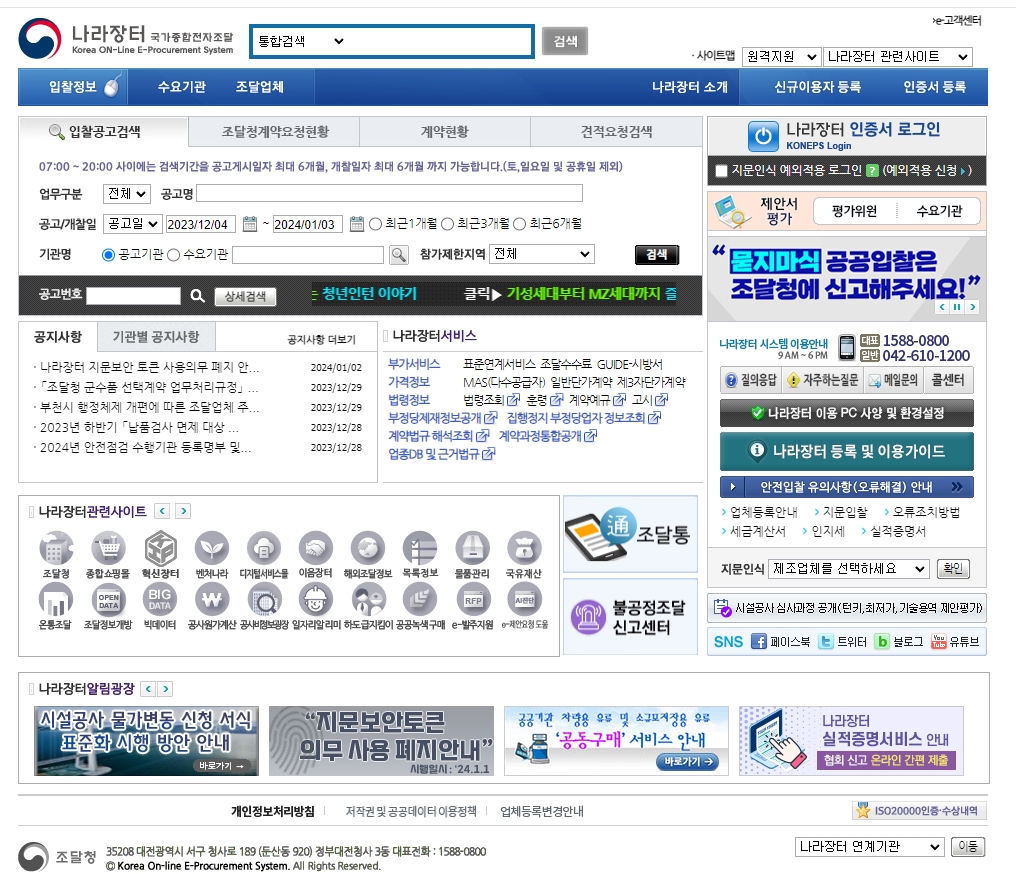Click the gray 검색 button at top

[x=565, y=41]
